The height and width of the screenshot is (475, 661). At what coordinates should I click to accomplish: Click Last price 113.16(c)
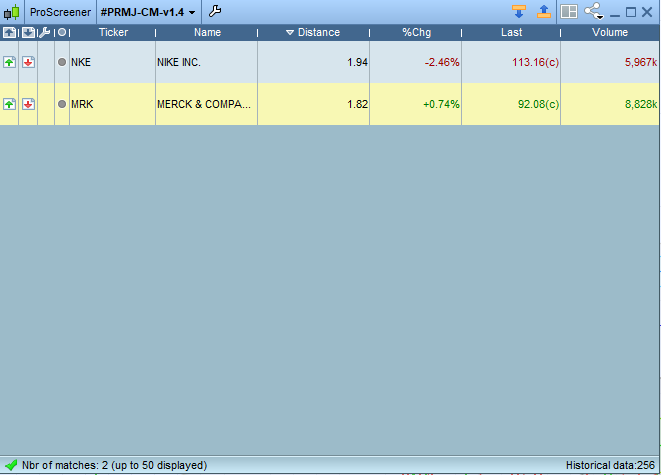[535, 62]
